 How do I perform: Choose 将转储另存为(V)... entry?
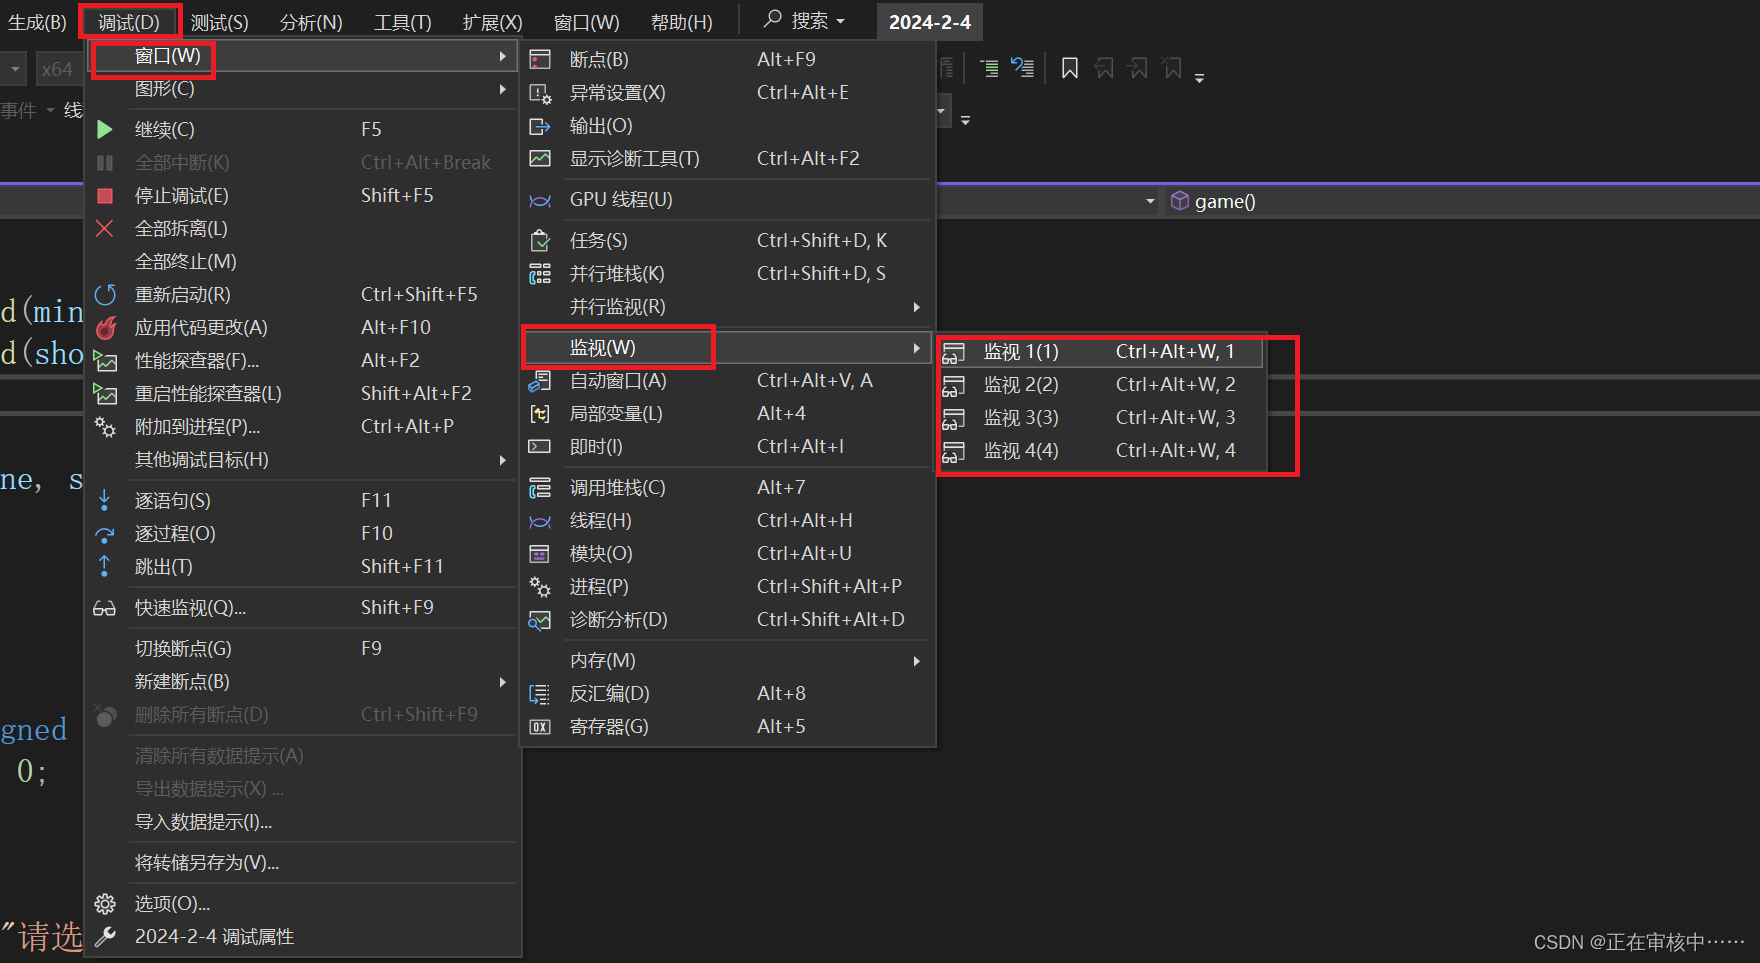coord(302,863)
